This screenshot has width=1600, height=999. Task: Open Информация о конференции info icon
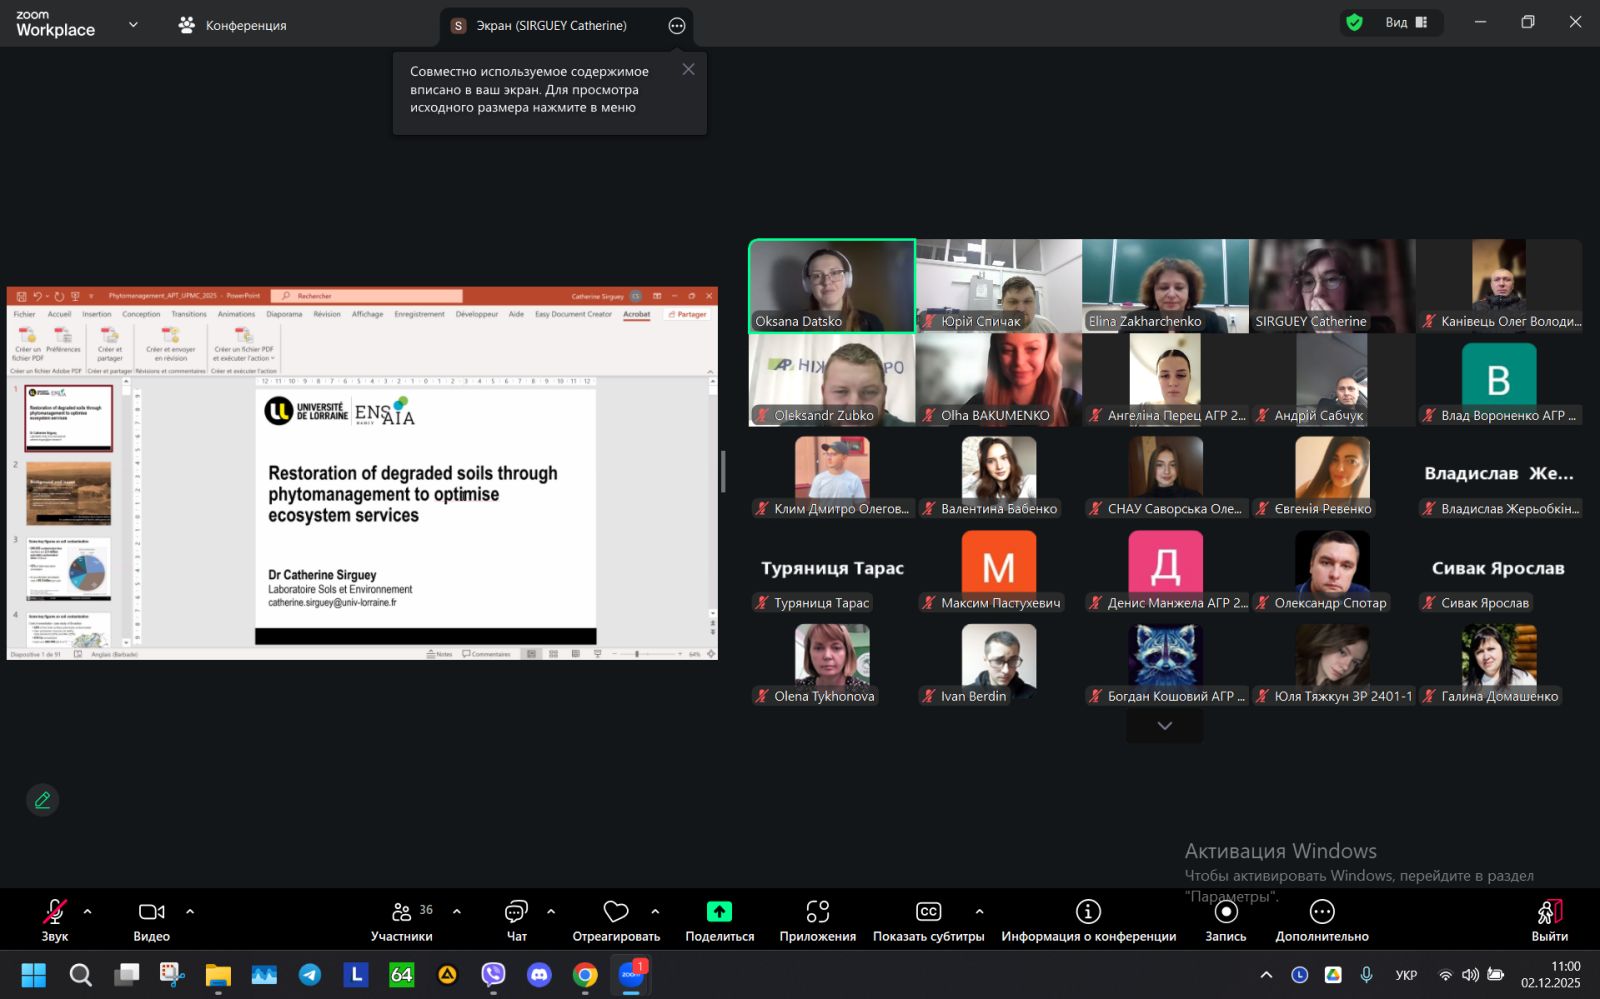pos(1088,912)
